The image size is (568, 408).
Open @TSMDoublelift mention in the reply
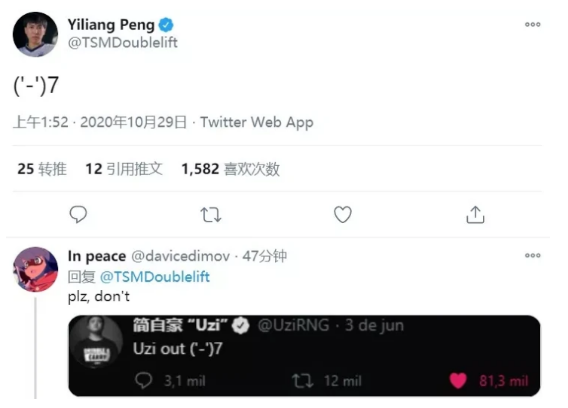tap(155, 277)
